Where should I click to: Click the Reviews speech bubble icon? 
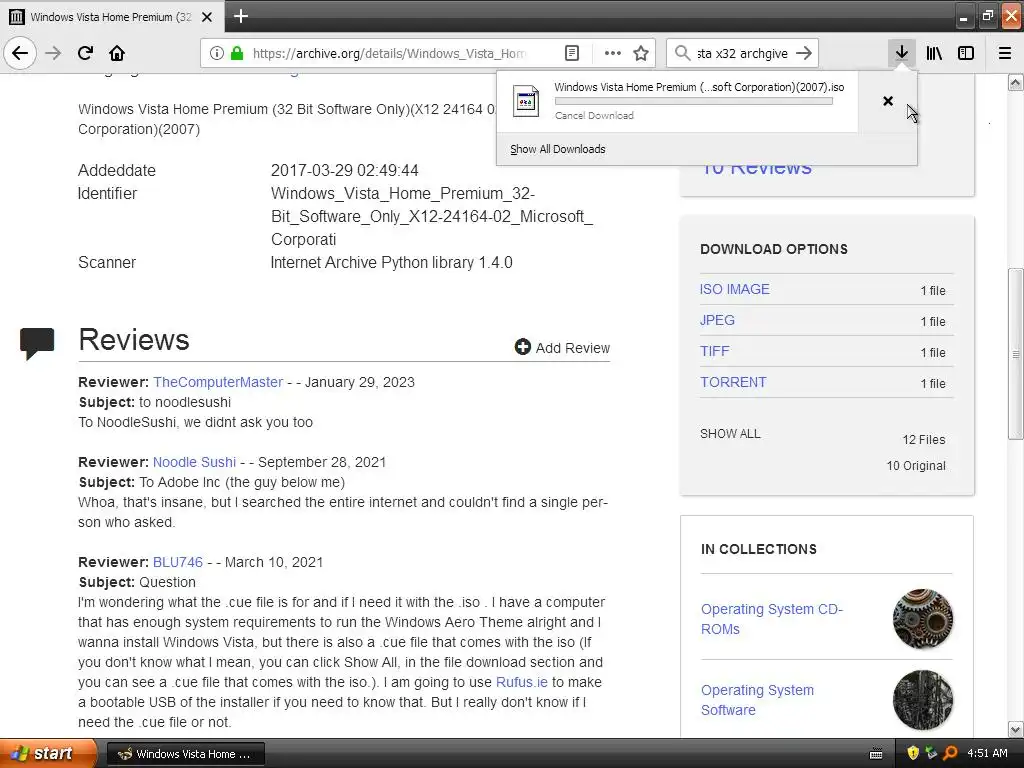pyautogui.click(x=37, y=344)
